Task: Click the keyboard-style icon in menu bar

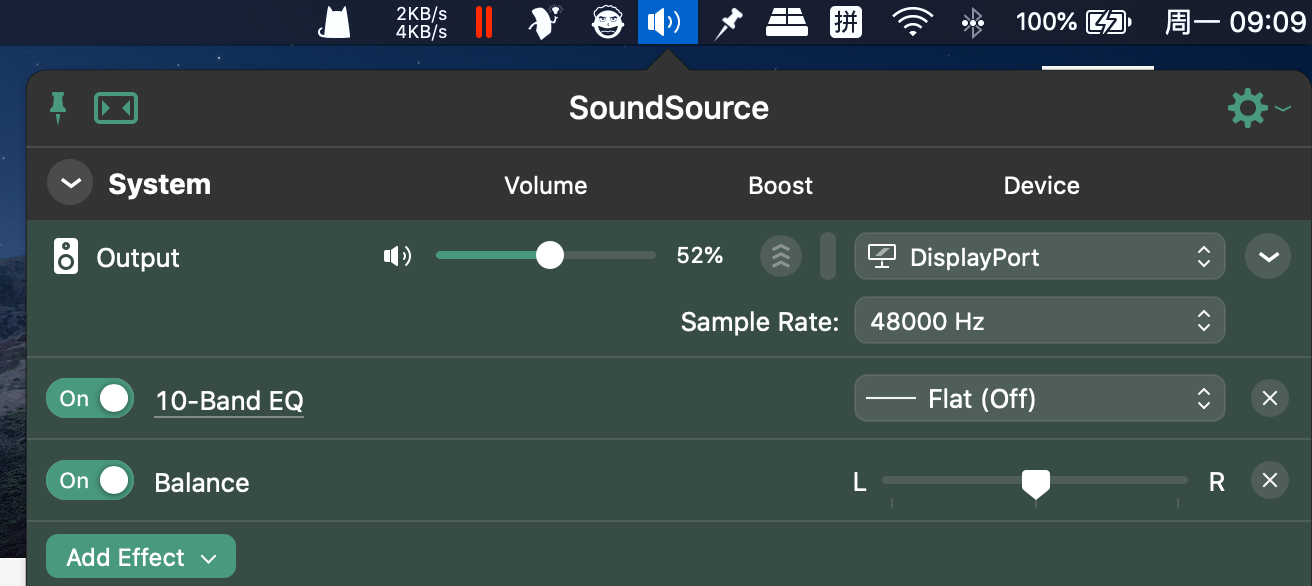Action: (787, 22)
